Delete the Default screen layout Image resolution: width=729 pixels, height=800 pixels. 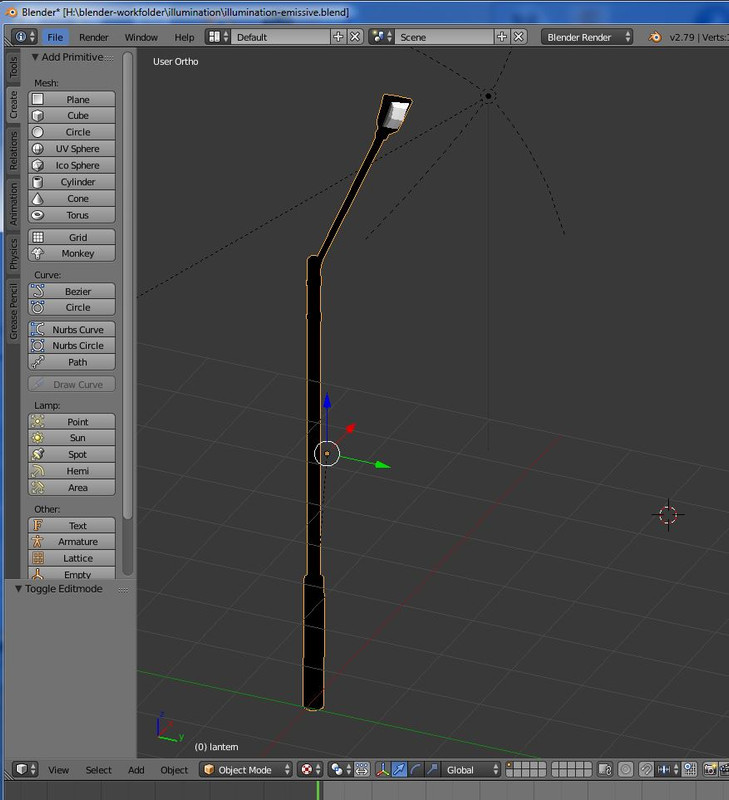[x=355, y=37]
